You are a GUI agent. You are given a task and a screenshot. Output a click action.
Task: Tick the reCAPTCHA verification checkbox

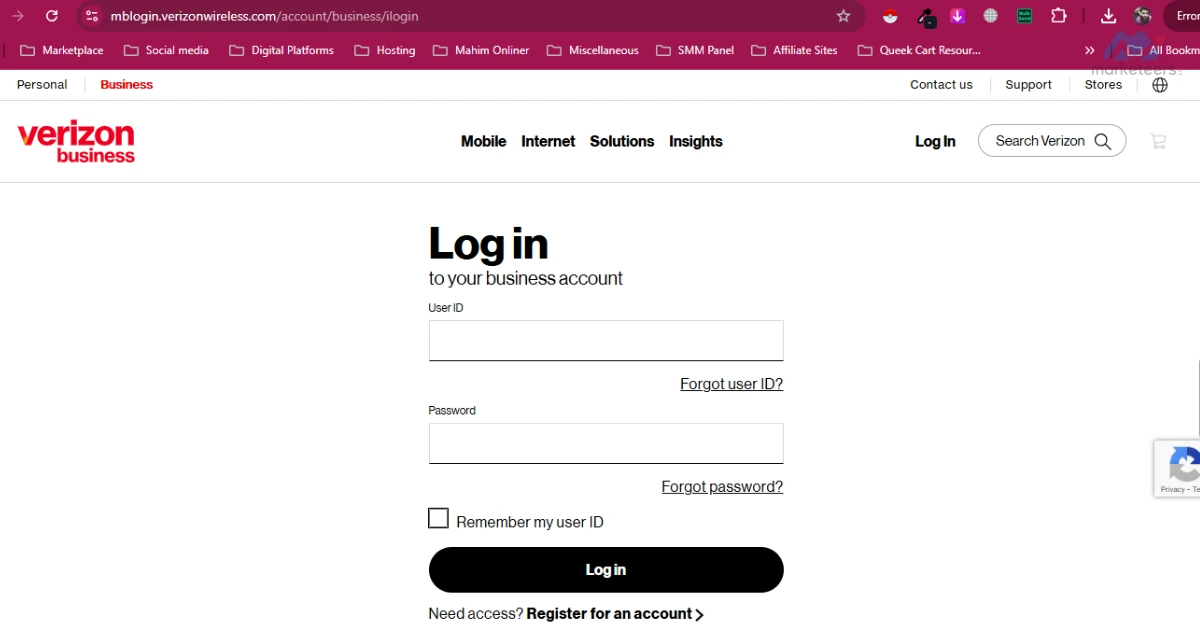coord(1186,468)
